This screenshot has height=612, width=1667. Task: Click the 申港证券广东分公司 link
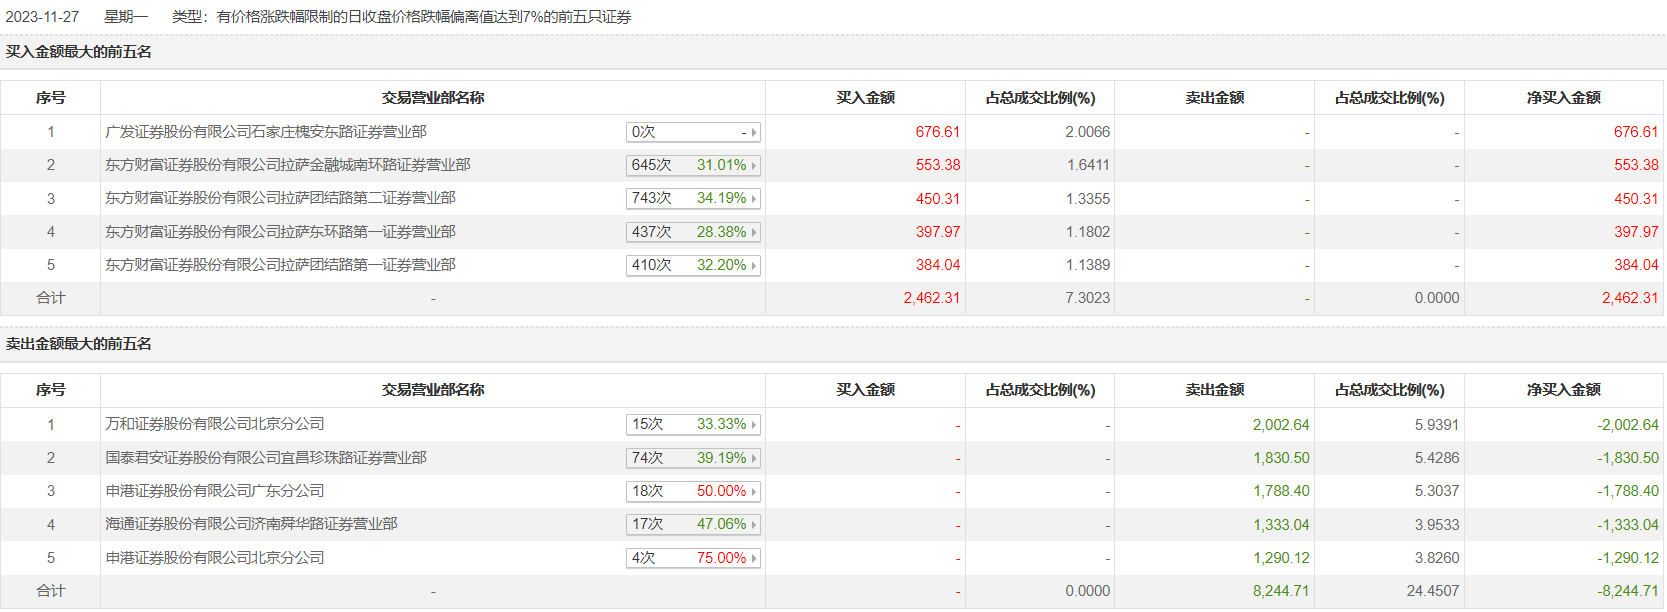(215, 491)
